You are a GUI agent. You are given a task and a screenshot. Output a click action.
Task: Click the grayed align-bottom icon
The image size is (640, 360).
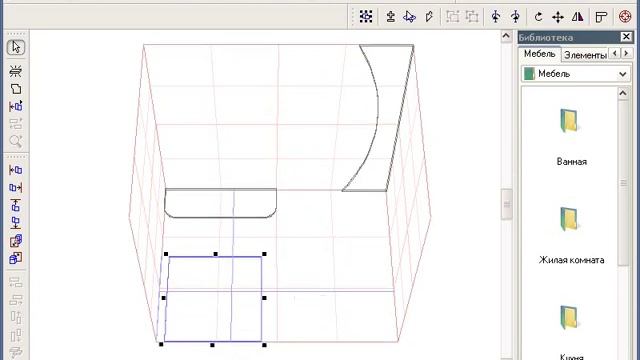pyautogui.click(x=16, y=336)
